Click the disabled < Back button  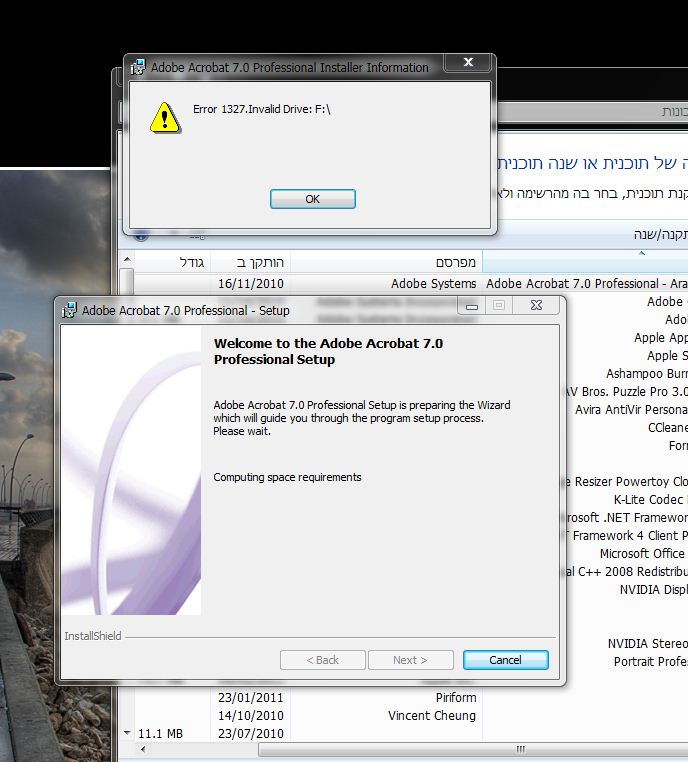pyautogui.click(x=323, y=660)
